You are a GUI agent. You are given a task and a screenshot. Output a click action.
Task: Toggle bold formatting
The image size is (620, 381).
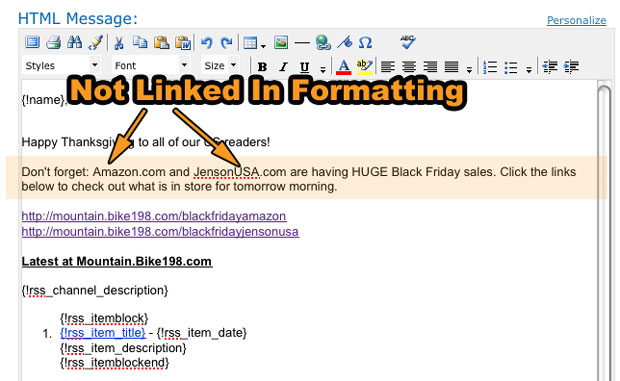pos(262,67)
